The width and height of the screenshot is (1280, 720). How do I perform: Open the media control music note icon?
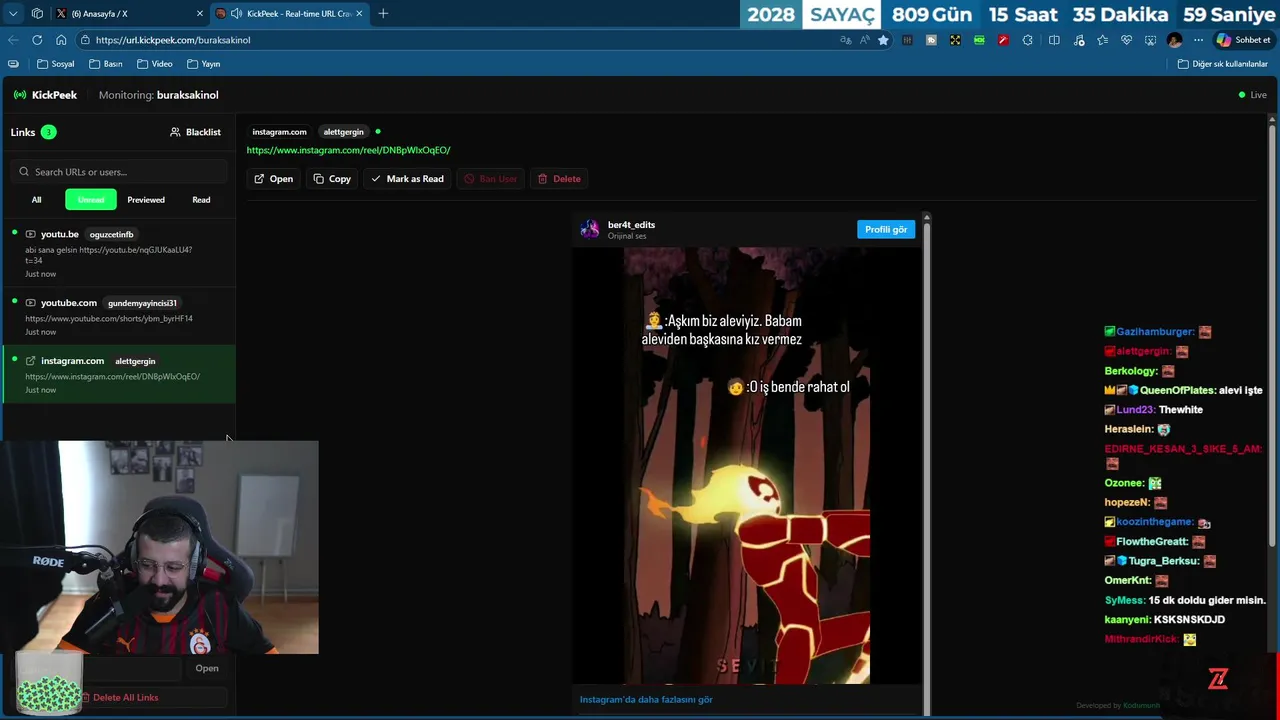[1078, 40]
